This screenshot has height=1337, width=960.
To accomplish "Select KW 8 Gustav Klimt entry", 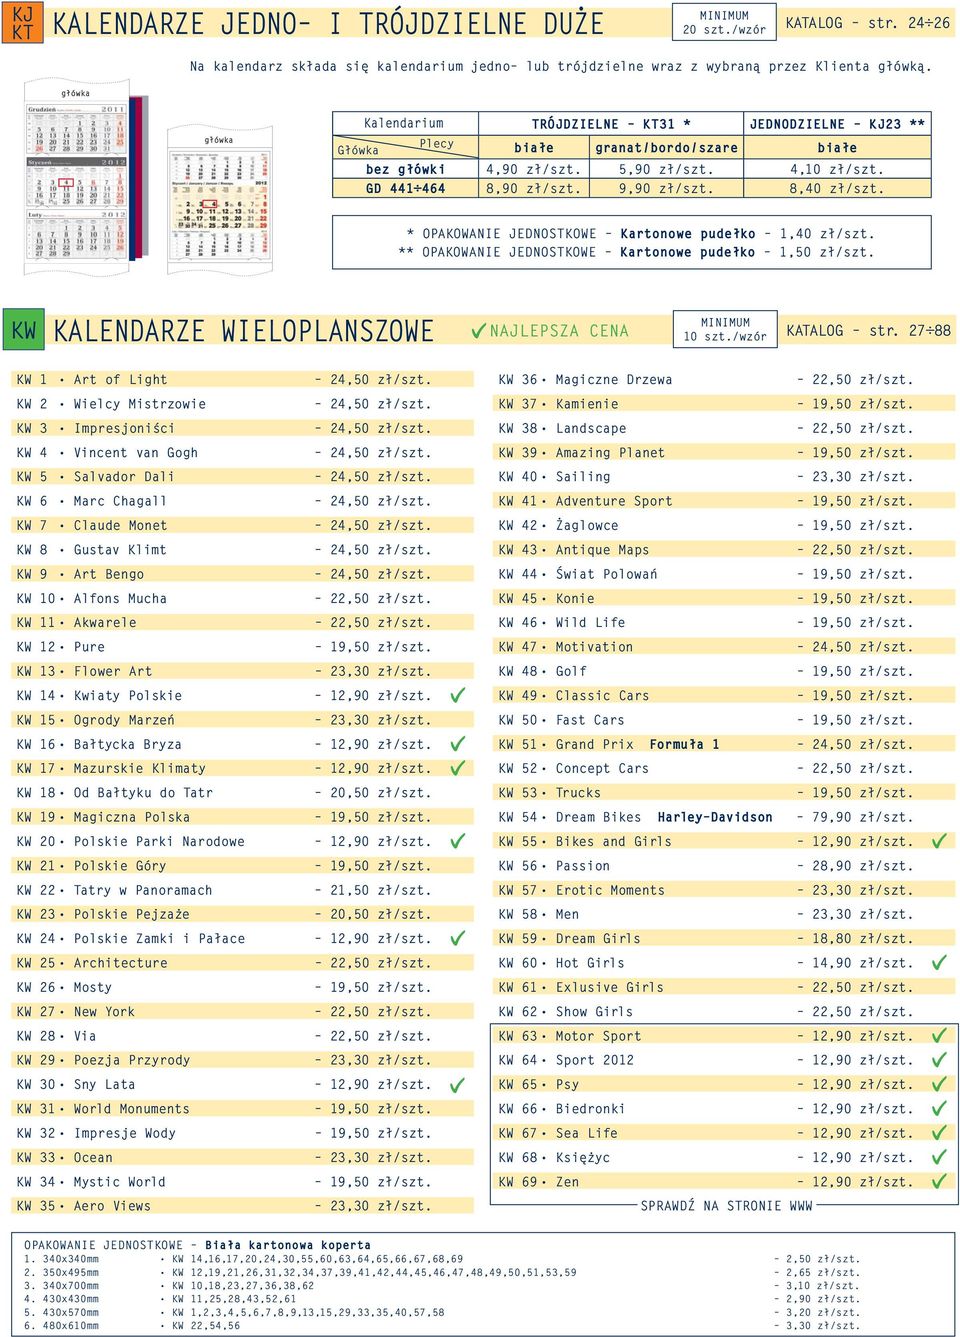I will [243, 549].
